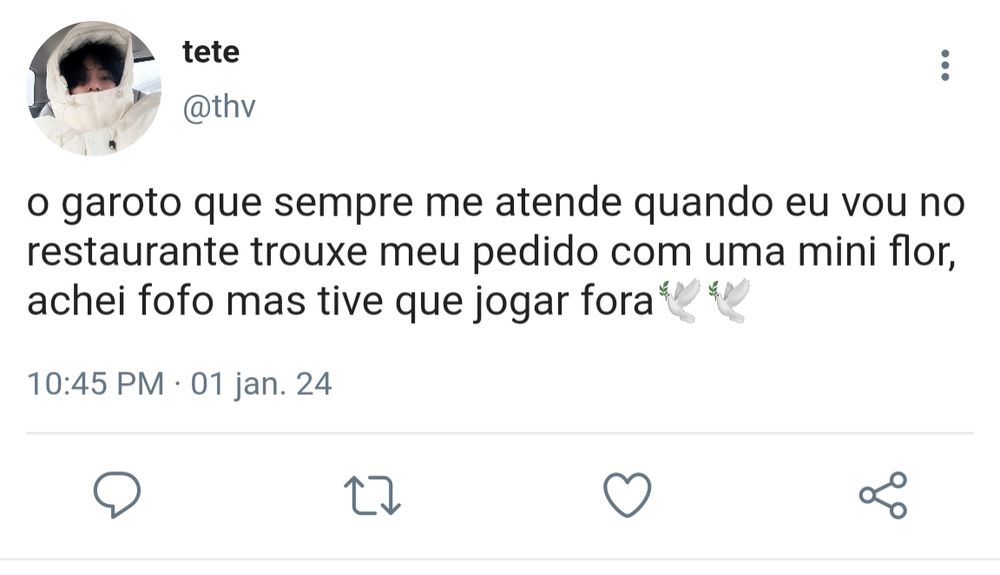Like the tweet with the heart icon

(627, 494)
